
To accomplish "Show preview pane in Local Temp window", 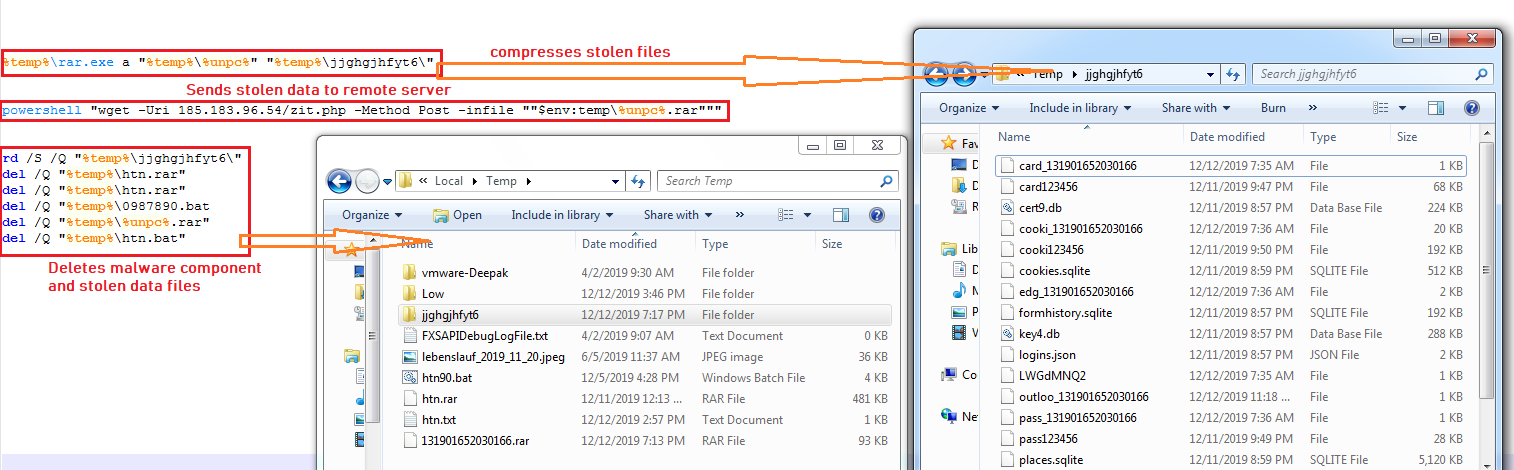I will (x=841, y=215).
